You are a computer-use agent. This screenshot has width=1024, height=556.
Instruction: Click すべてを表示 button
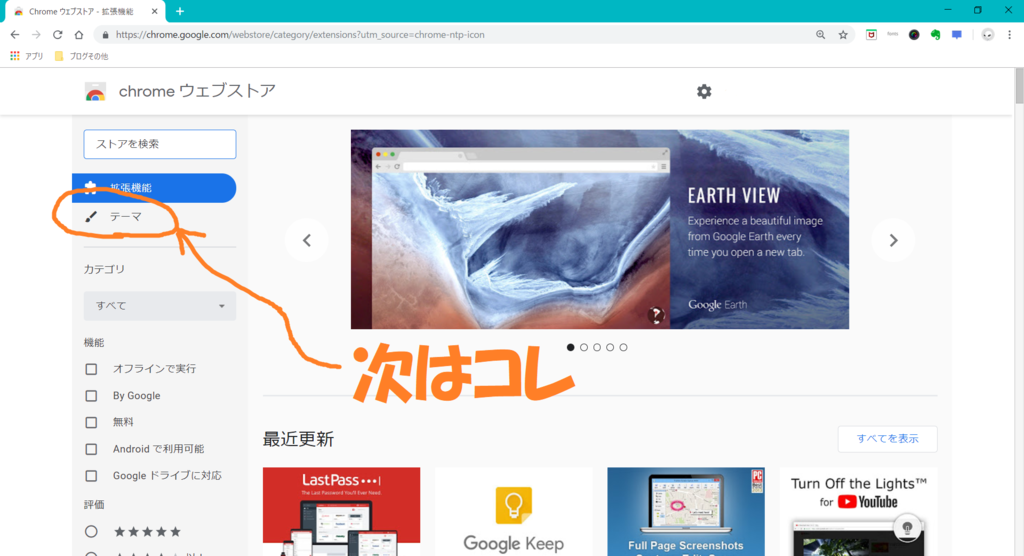tap(888, 438)
